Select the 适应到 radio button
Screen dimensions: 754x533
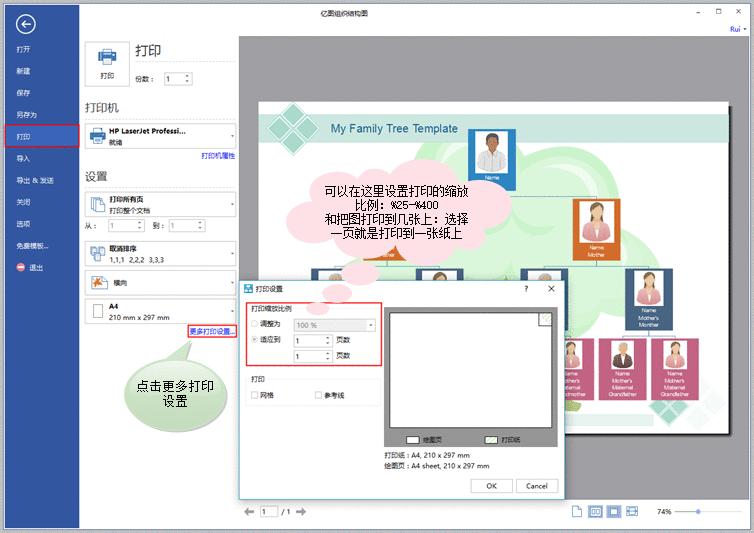coord(254,340)
